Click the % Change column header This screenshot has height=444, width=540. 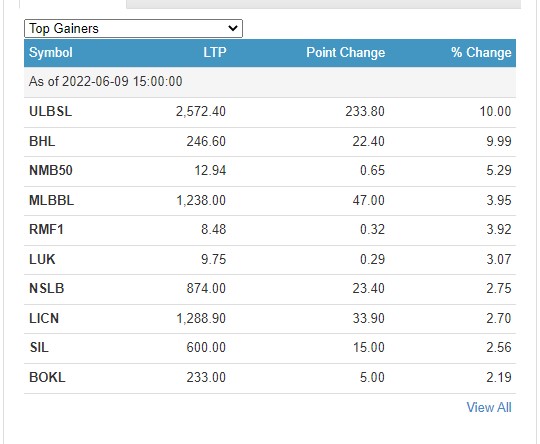(x=481, y=53)
